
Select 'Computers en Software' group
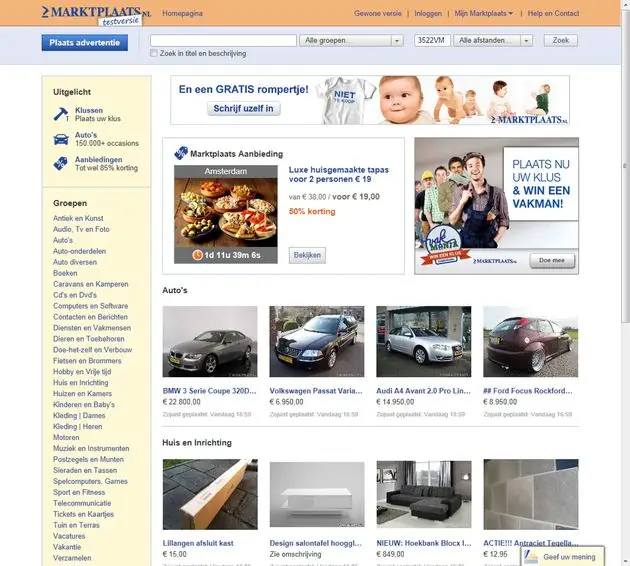click(90, 306)
